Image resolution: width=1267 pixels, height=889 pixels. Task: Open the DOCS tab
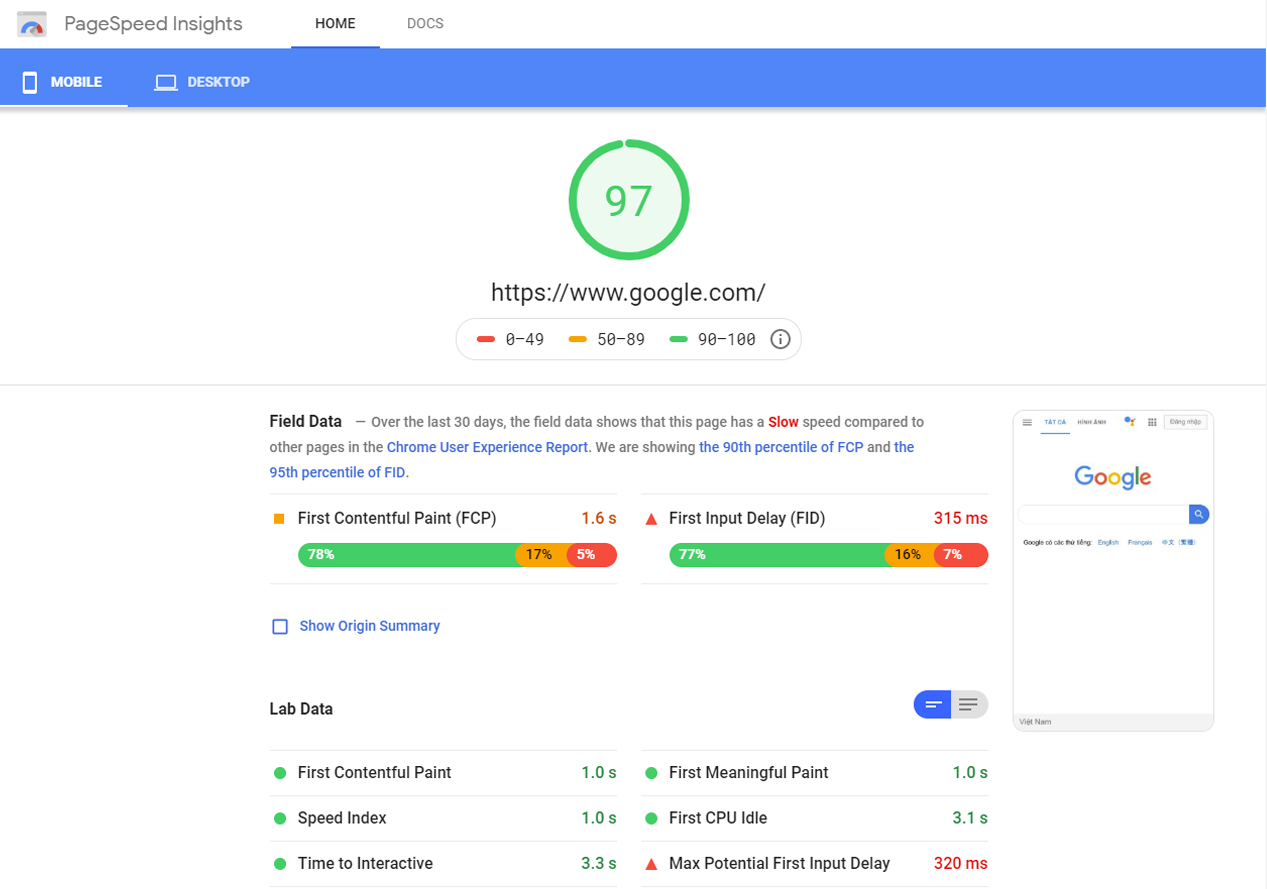425,24
